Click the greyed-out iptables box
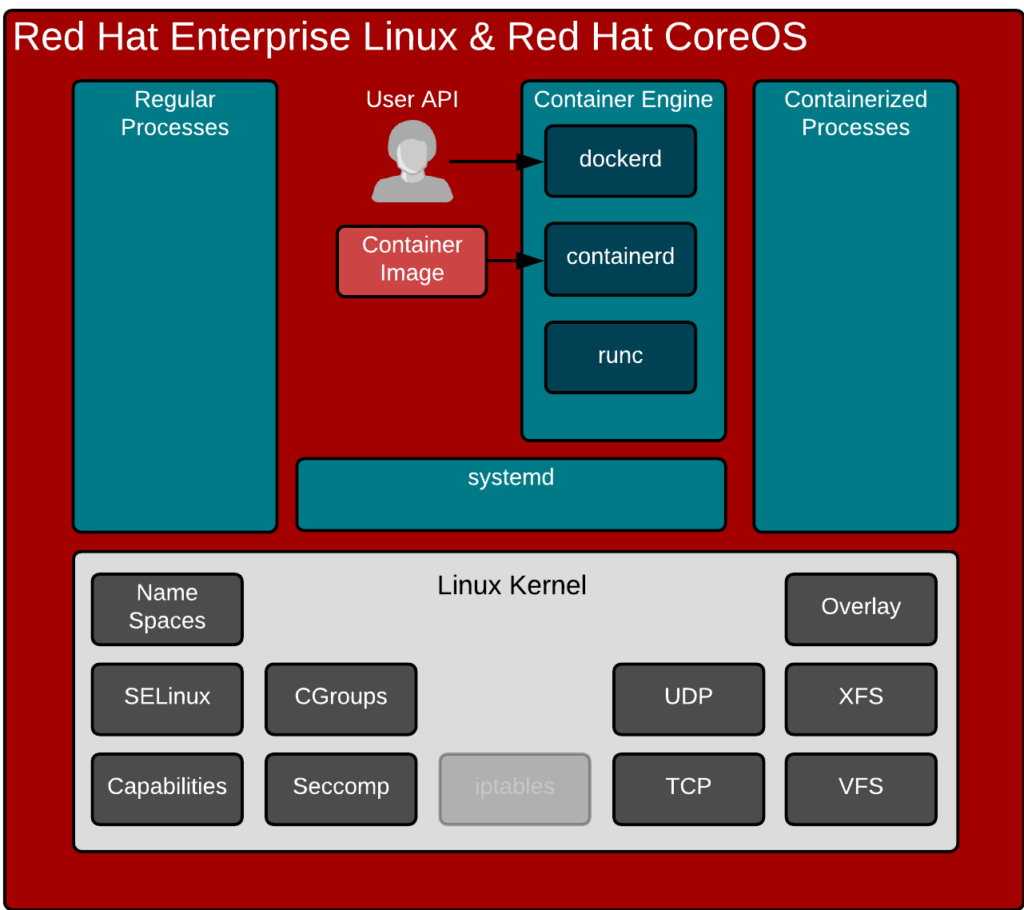Viewport: 1024px width, 910px height. [515, 789]
